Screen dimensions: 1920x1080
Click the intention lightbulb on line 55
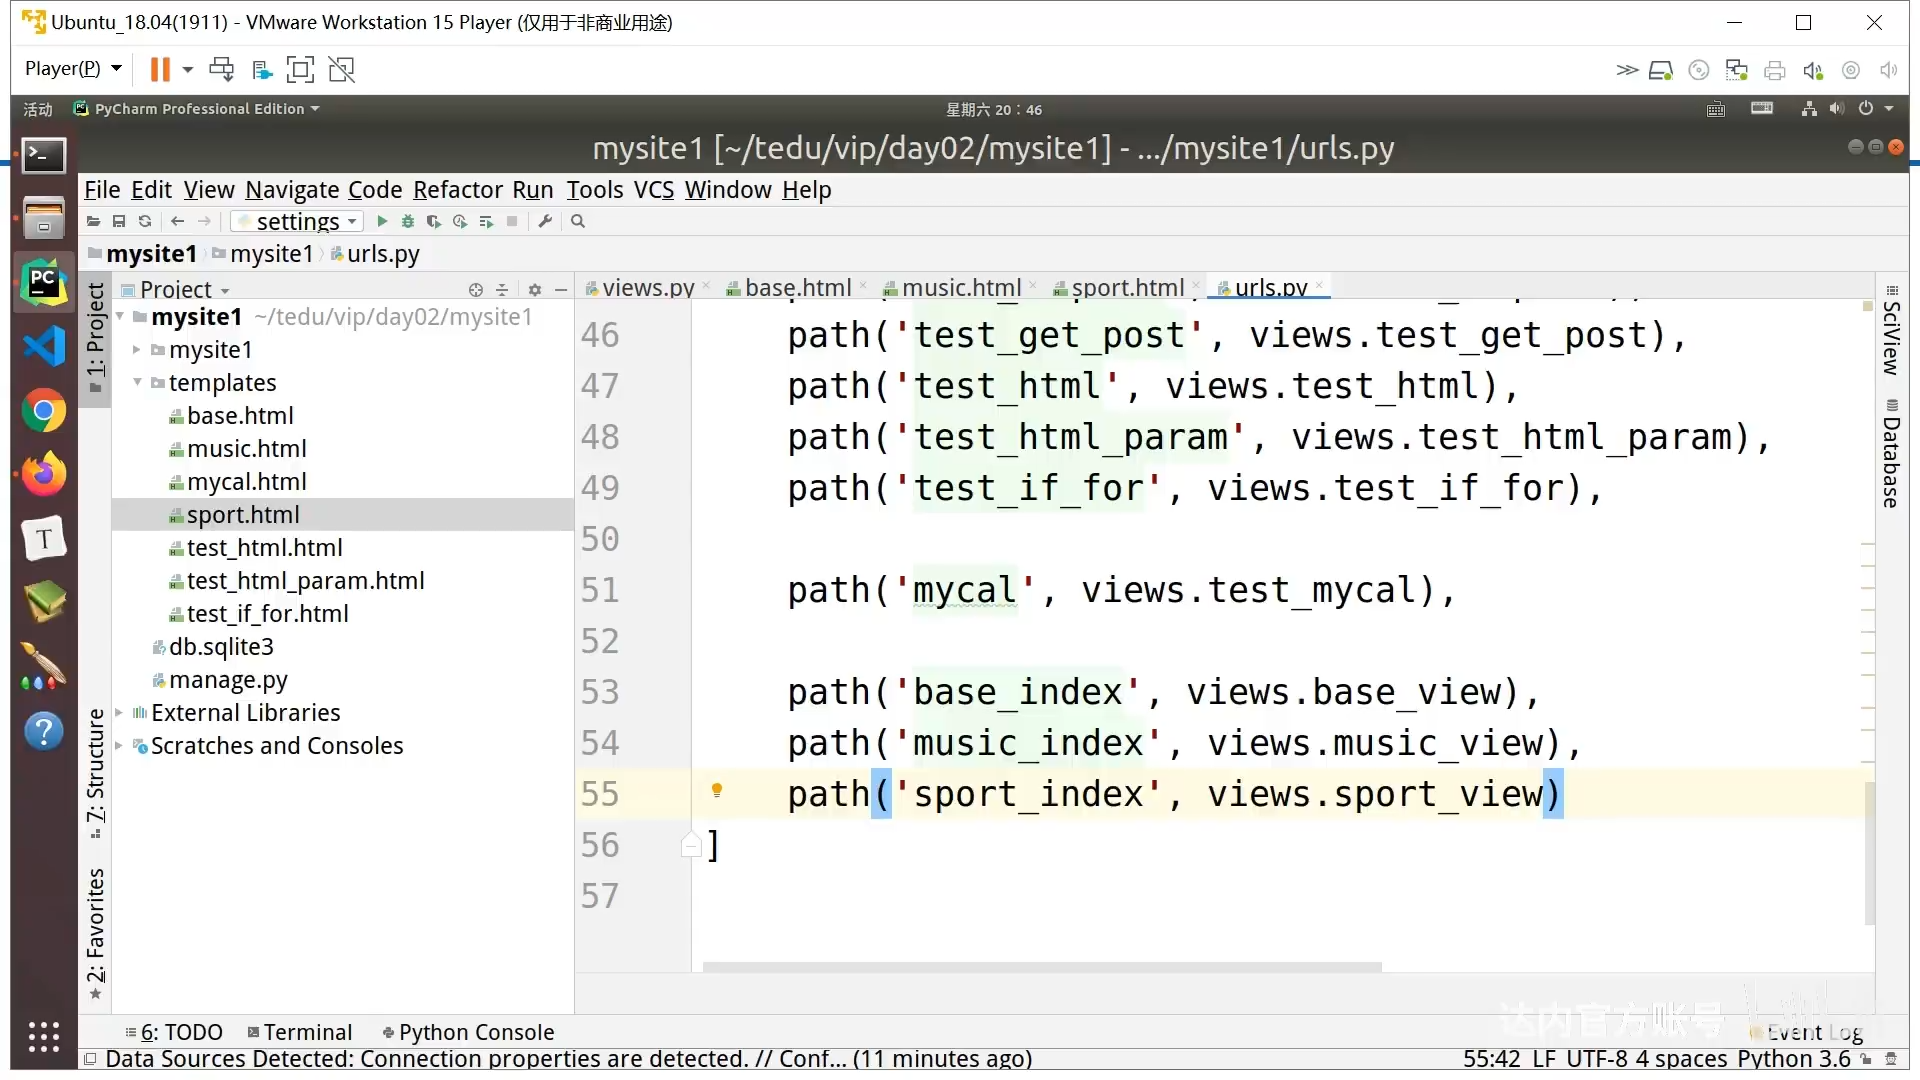tap(717, 791)
